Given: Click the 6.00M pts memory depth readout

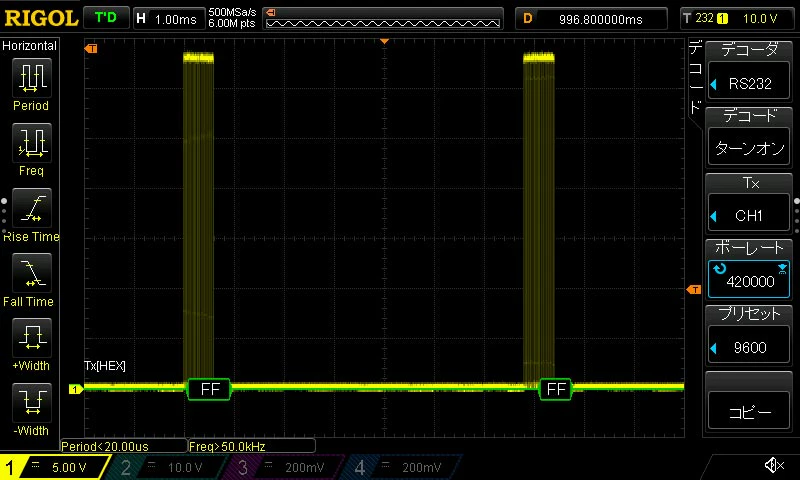Looking at the screenshot, I should pyautogui.click(x=232, y=23).
